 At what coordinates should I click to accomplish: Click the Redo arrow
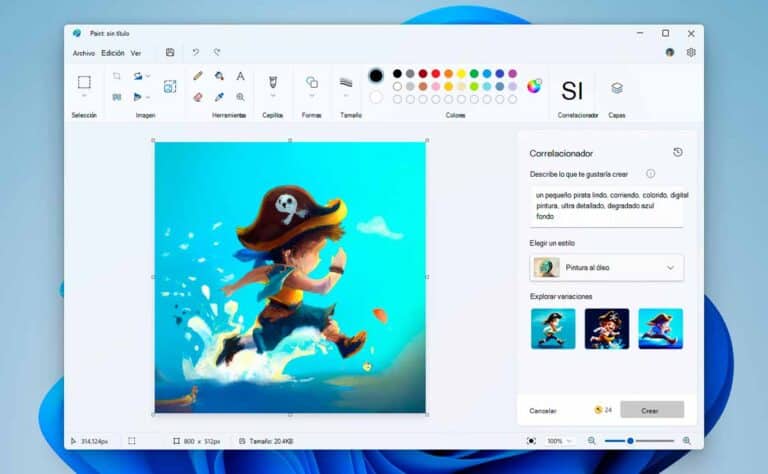[216, 52]
